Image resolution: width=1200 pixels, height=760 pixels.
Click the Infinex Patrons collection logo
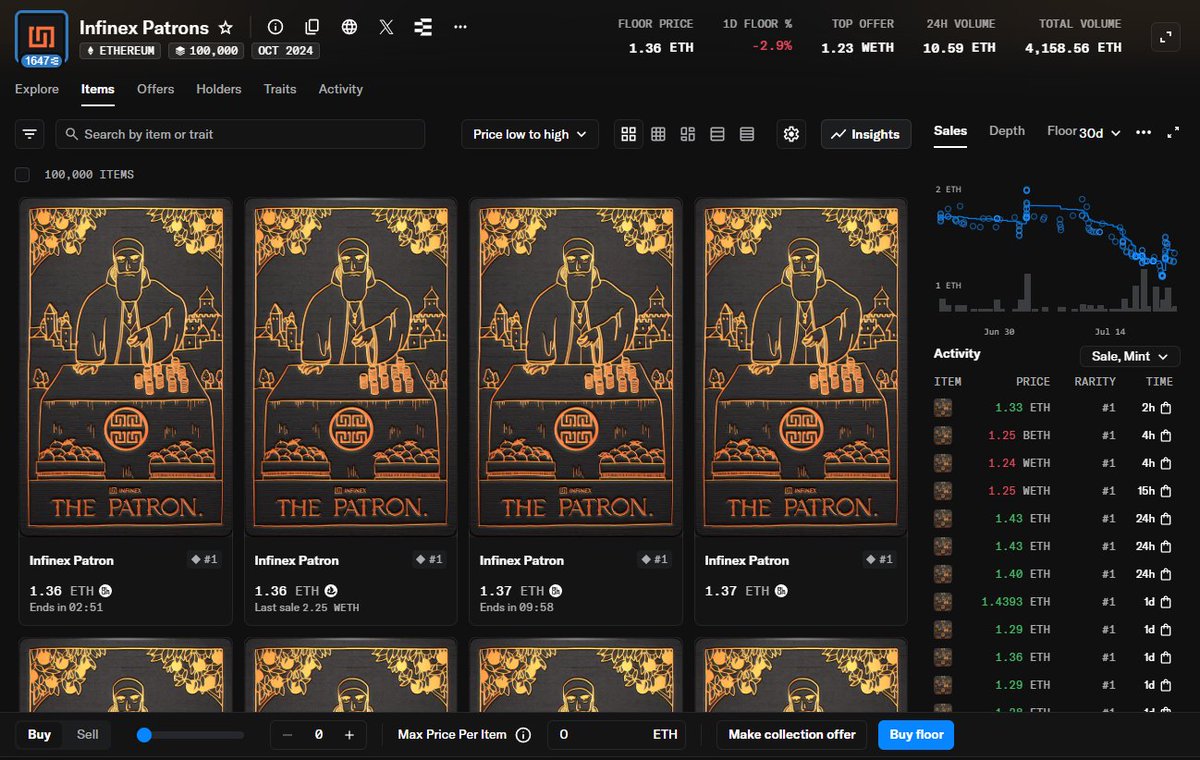pyautogui.click(x=42, y=38)
